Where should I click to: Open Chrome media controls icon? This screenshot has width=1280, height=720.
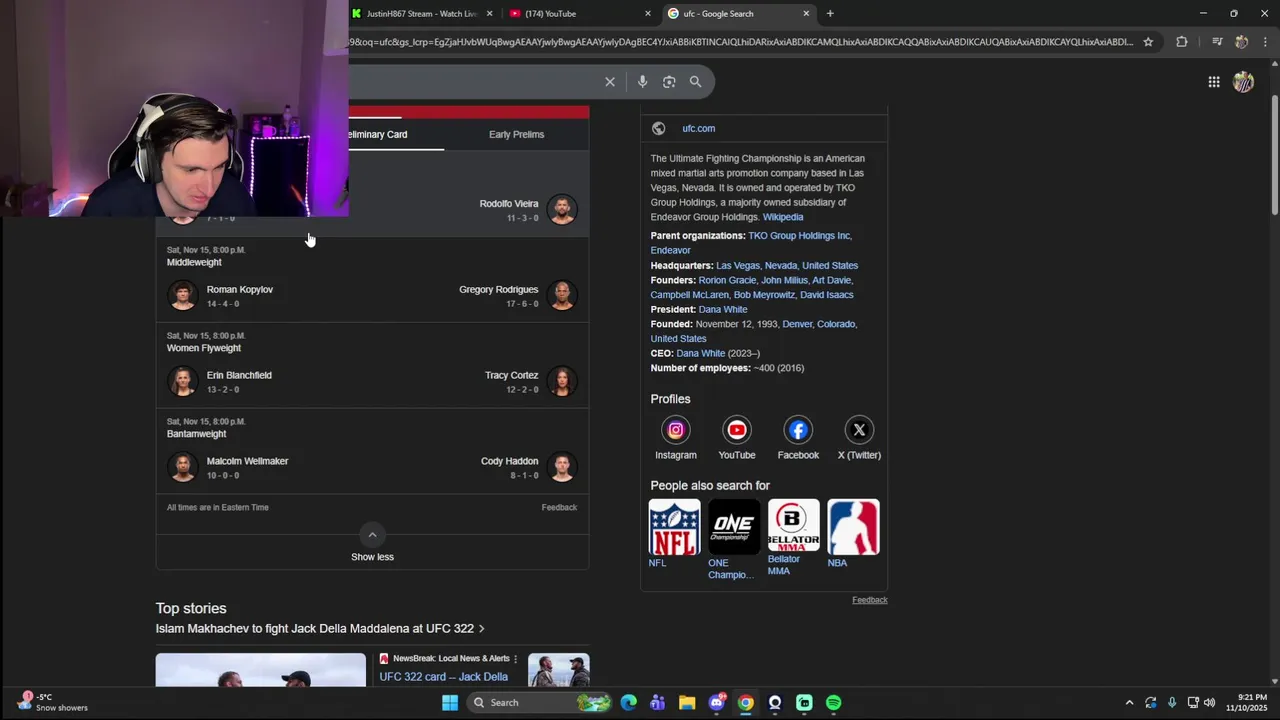(1217, 42)
